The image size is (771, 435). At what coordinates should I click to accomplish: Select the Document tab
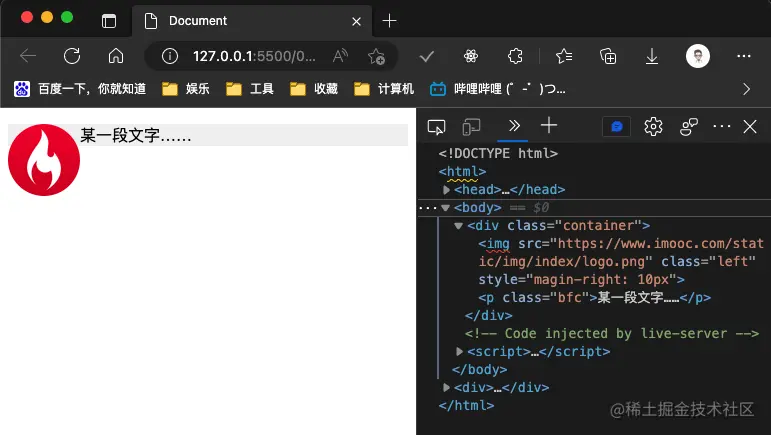[252, 21]
